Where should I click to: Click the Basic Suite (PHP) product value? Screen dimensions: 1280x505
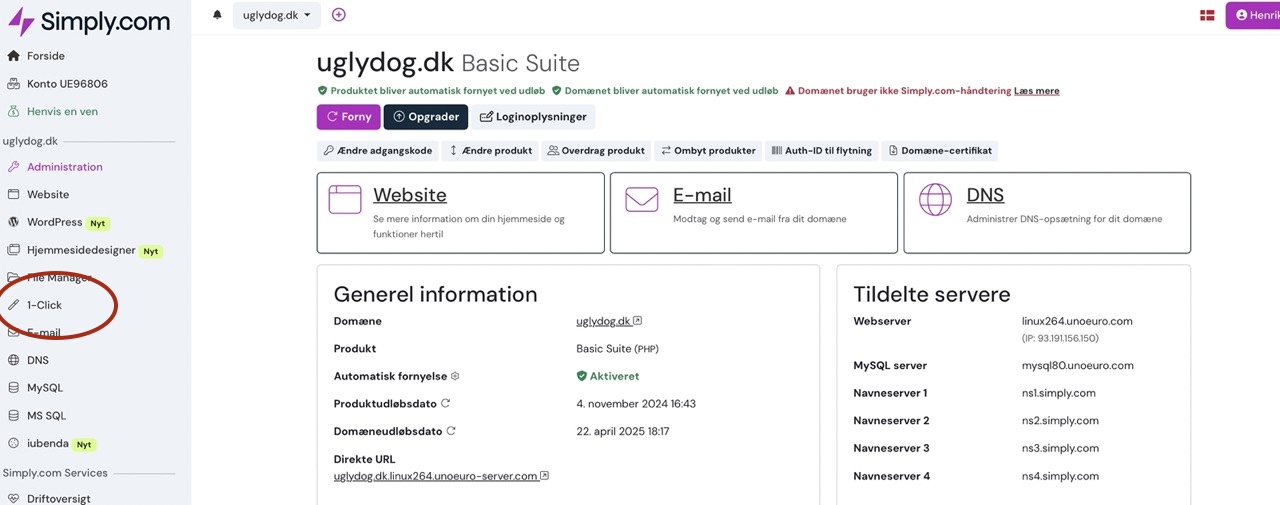[x=617, y=349]
